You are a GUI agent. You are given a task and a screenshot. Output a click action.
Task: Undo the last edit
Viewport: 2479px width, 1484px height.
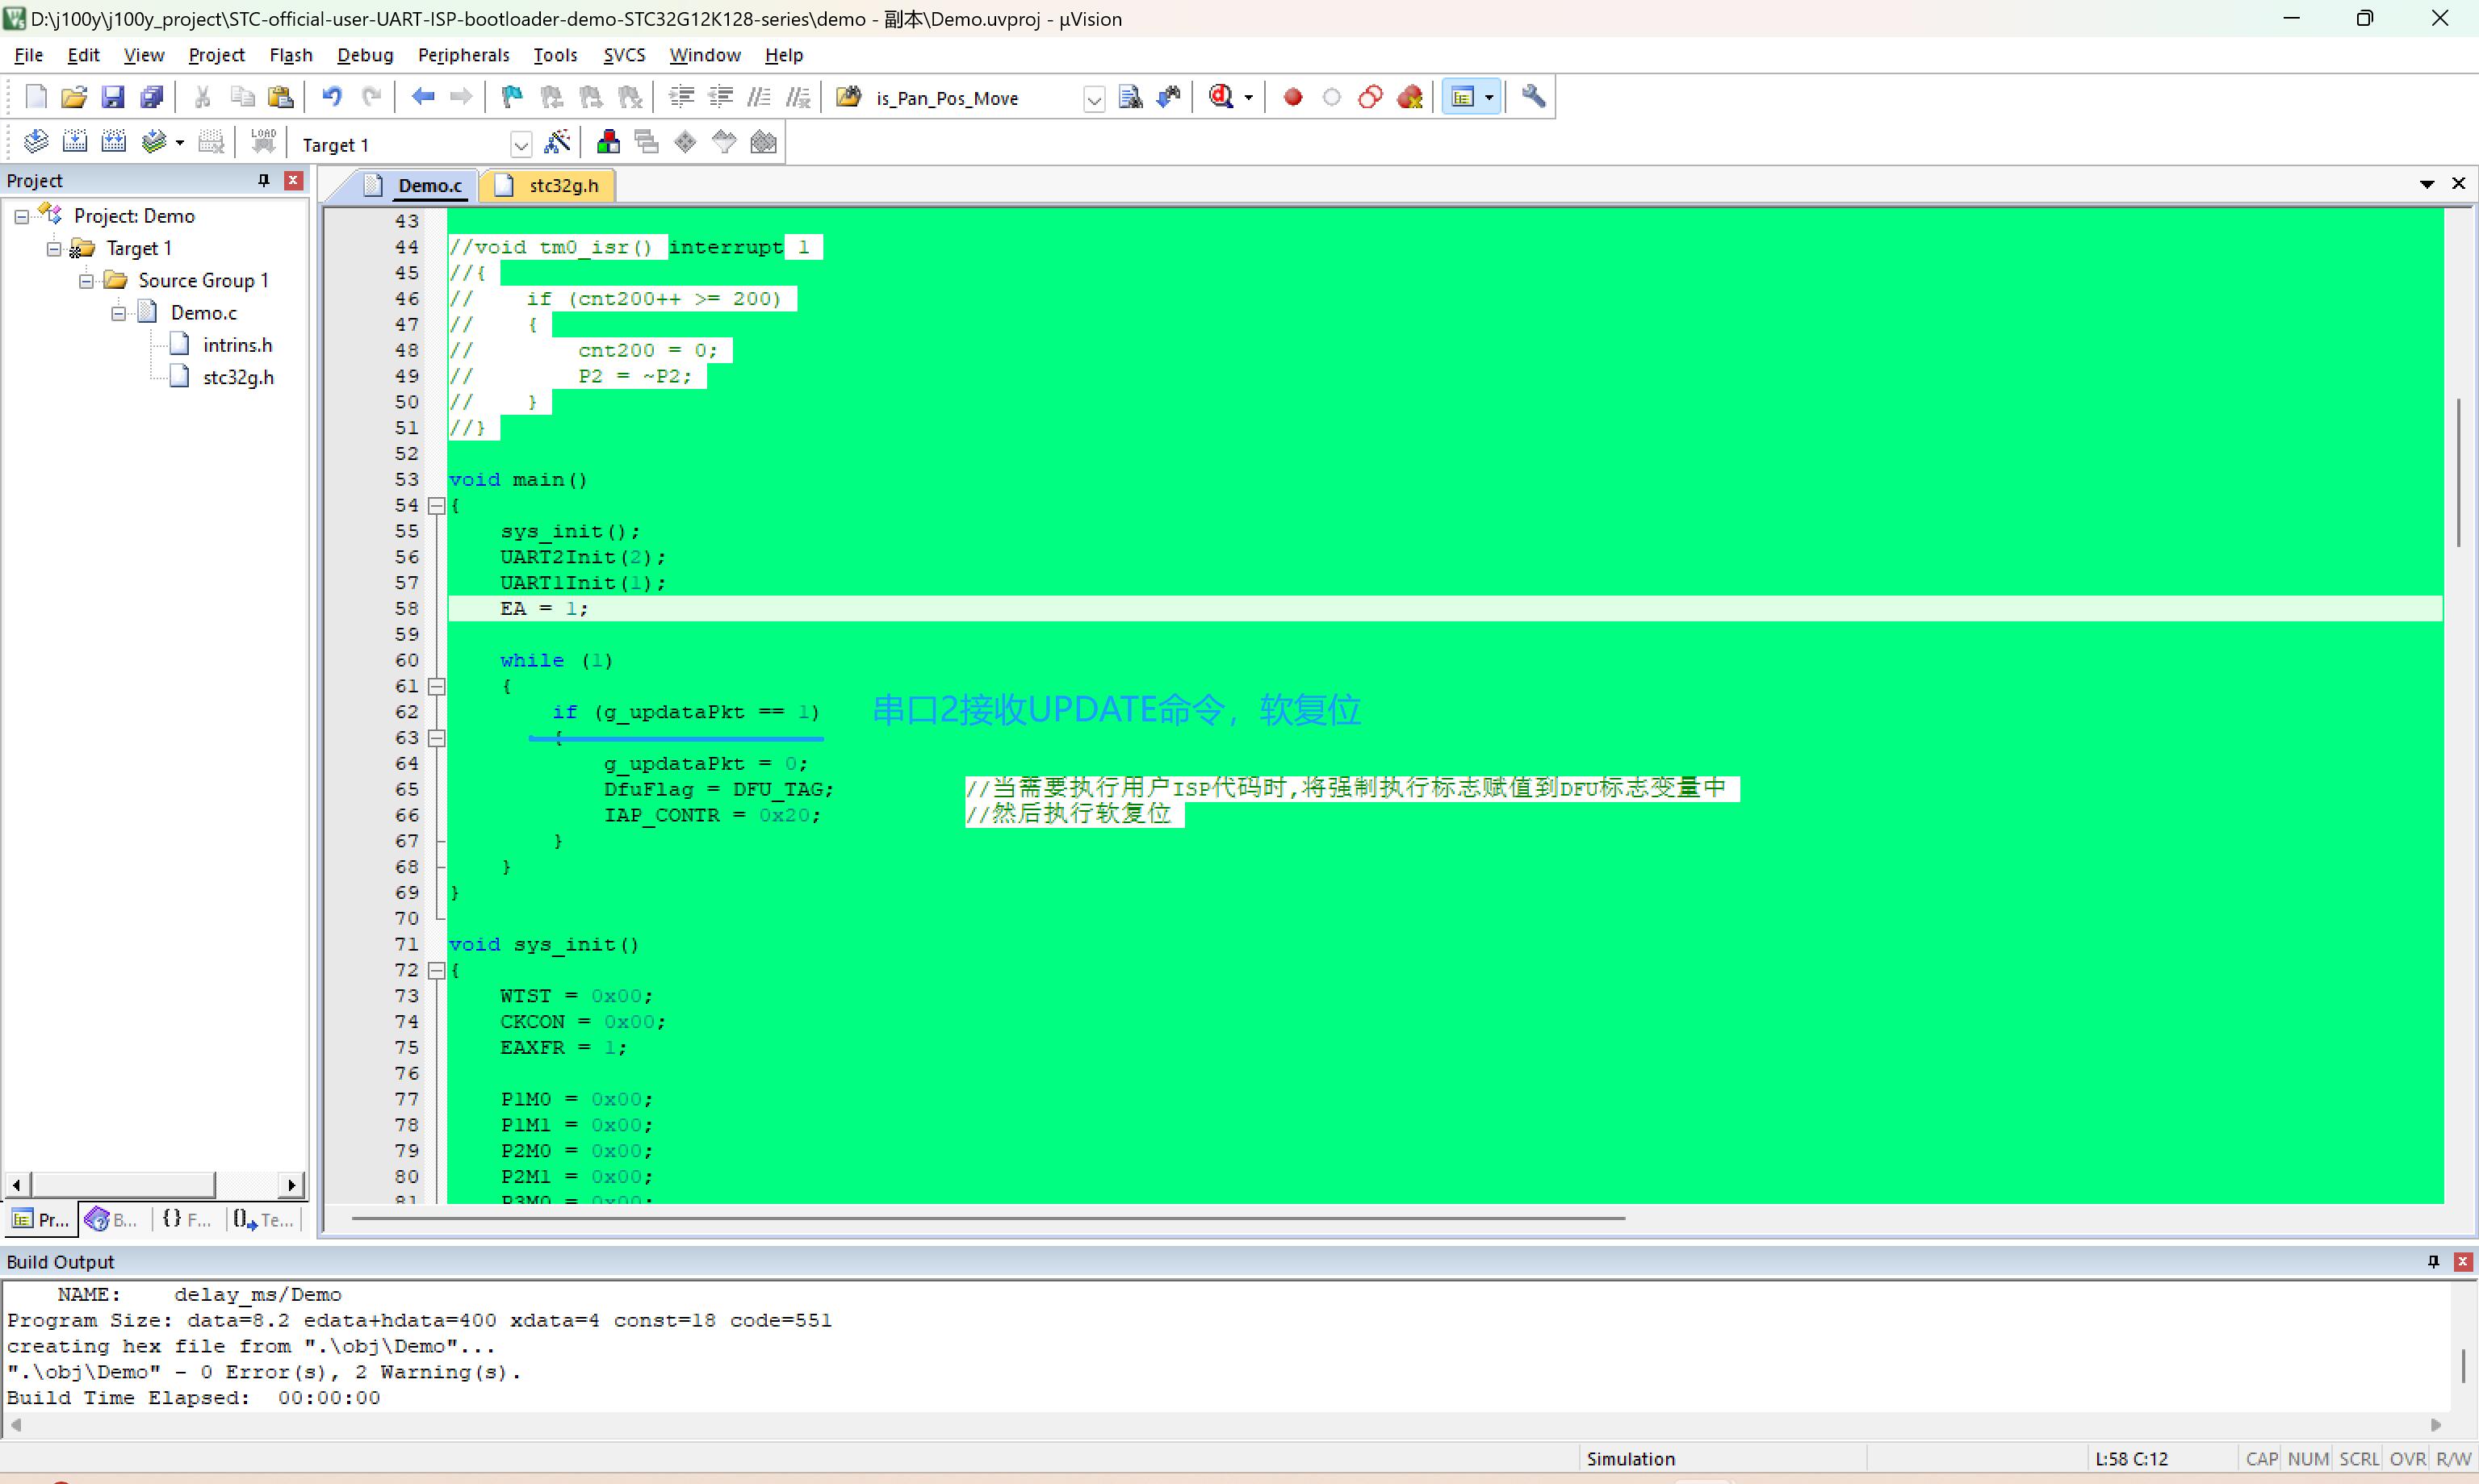[x=332, y=97]
